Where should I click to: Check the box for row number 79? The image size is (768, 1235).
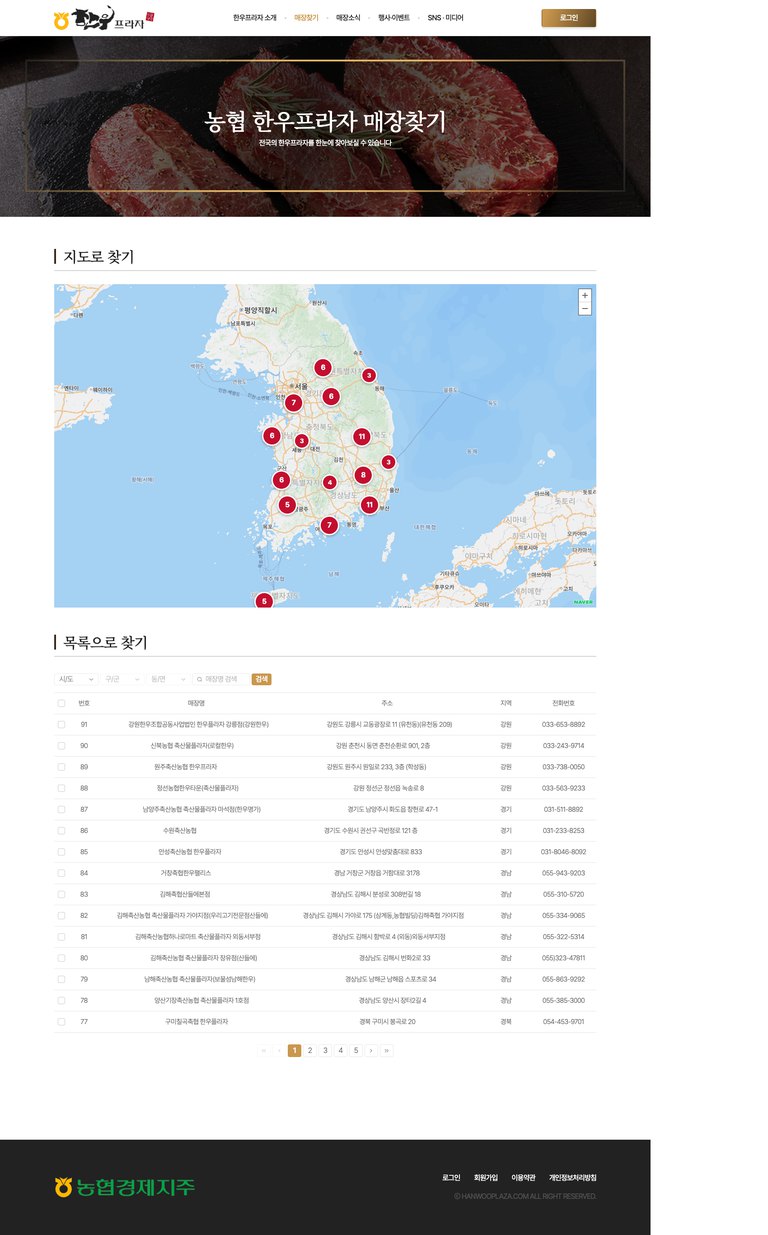(x=61, y=979)
